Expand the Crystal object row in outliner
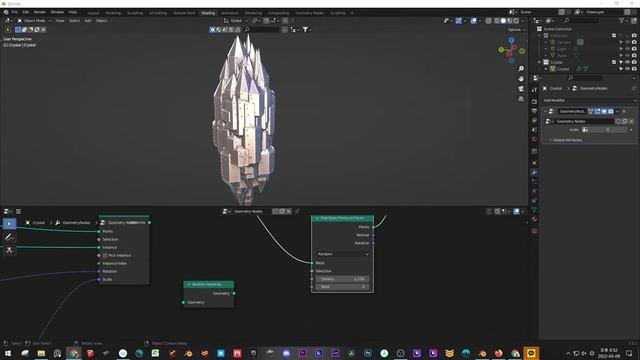The image size is (640, 360). click(546, 69)
